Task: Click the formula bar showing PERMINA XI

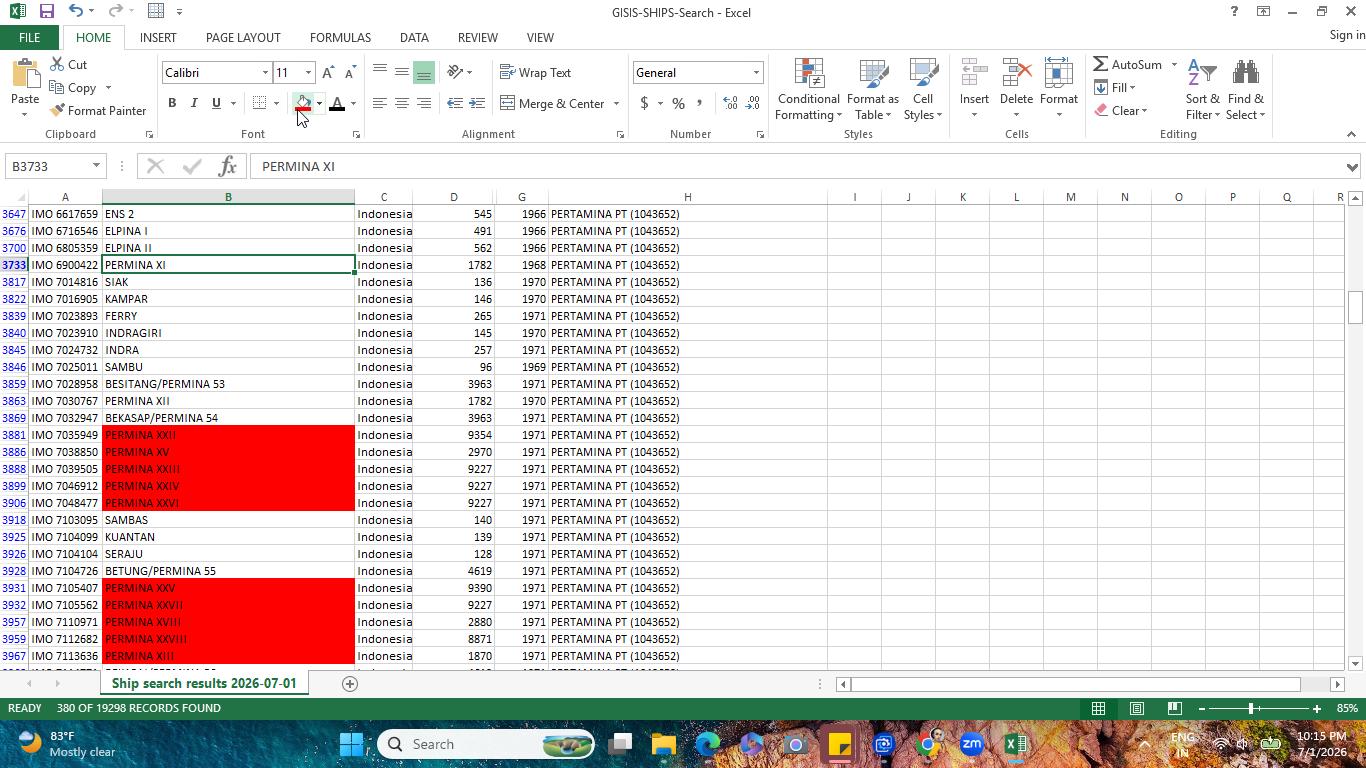Action: [x=795, y=166]
